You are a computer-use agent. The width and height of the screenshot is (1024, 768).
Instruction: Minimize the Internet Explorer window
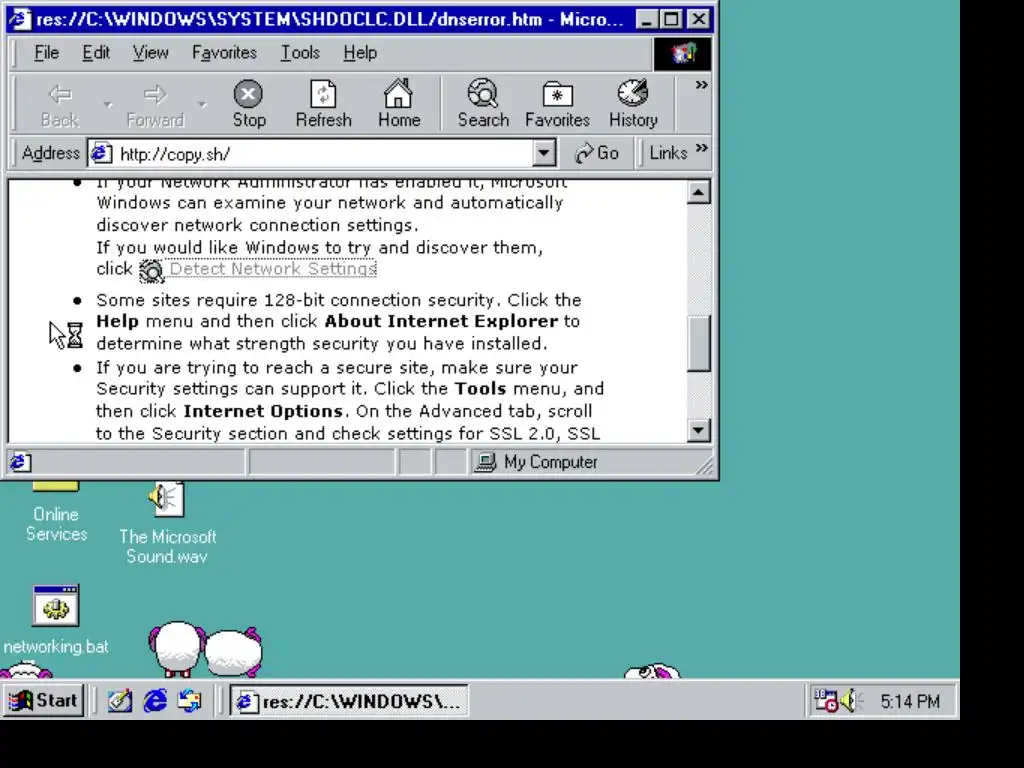pyautogui.click(x=647, y=20)
